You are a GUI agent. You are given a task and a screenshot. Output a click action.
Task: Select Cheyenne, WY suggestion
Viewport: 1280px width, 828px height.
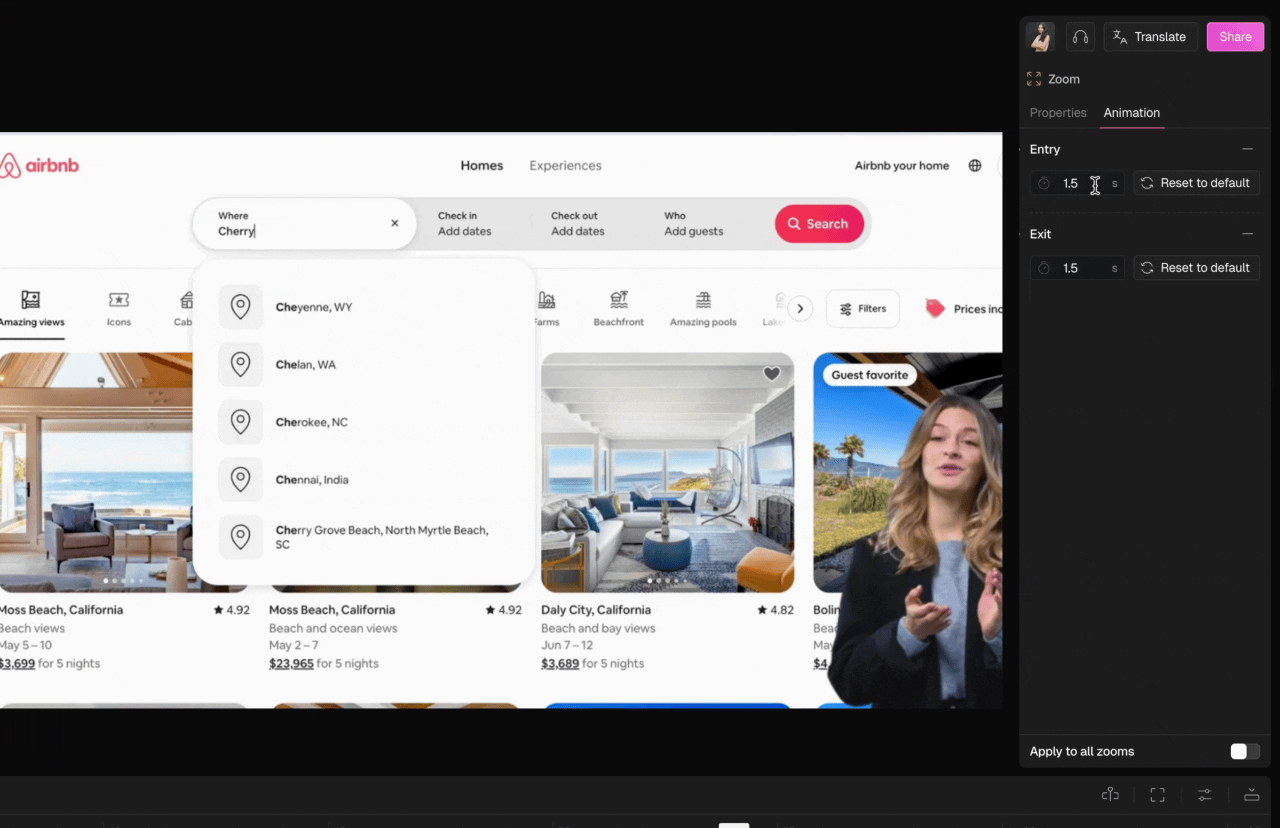coord(364,307)
